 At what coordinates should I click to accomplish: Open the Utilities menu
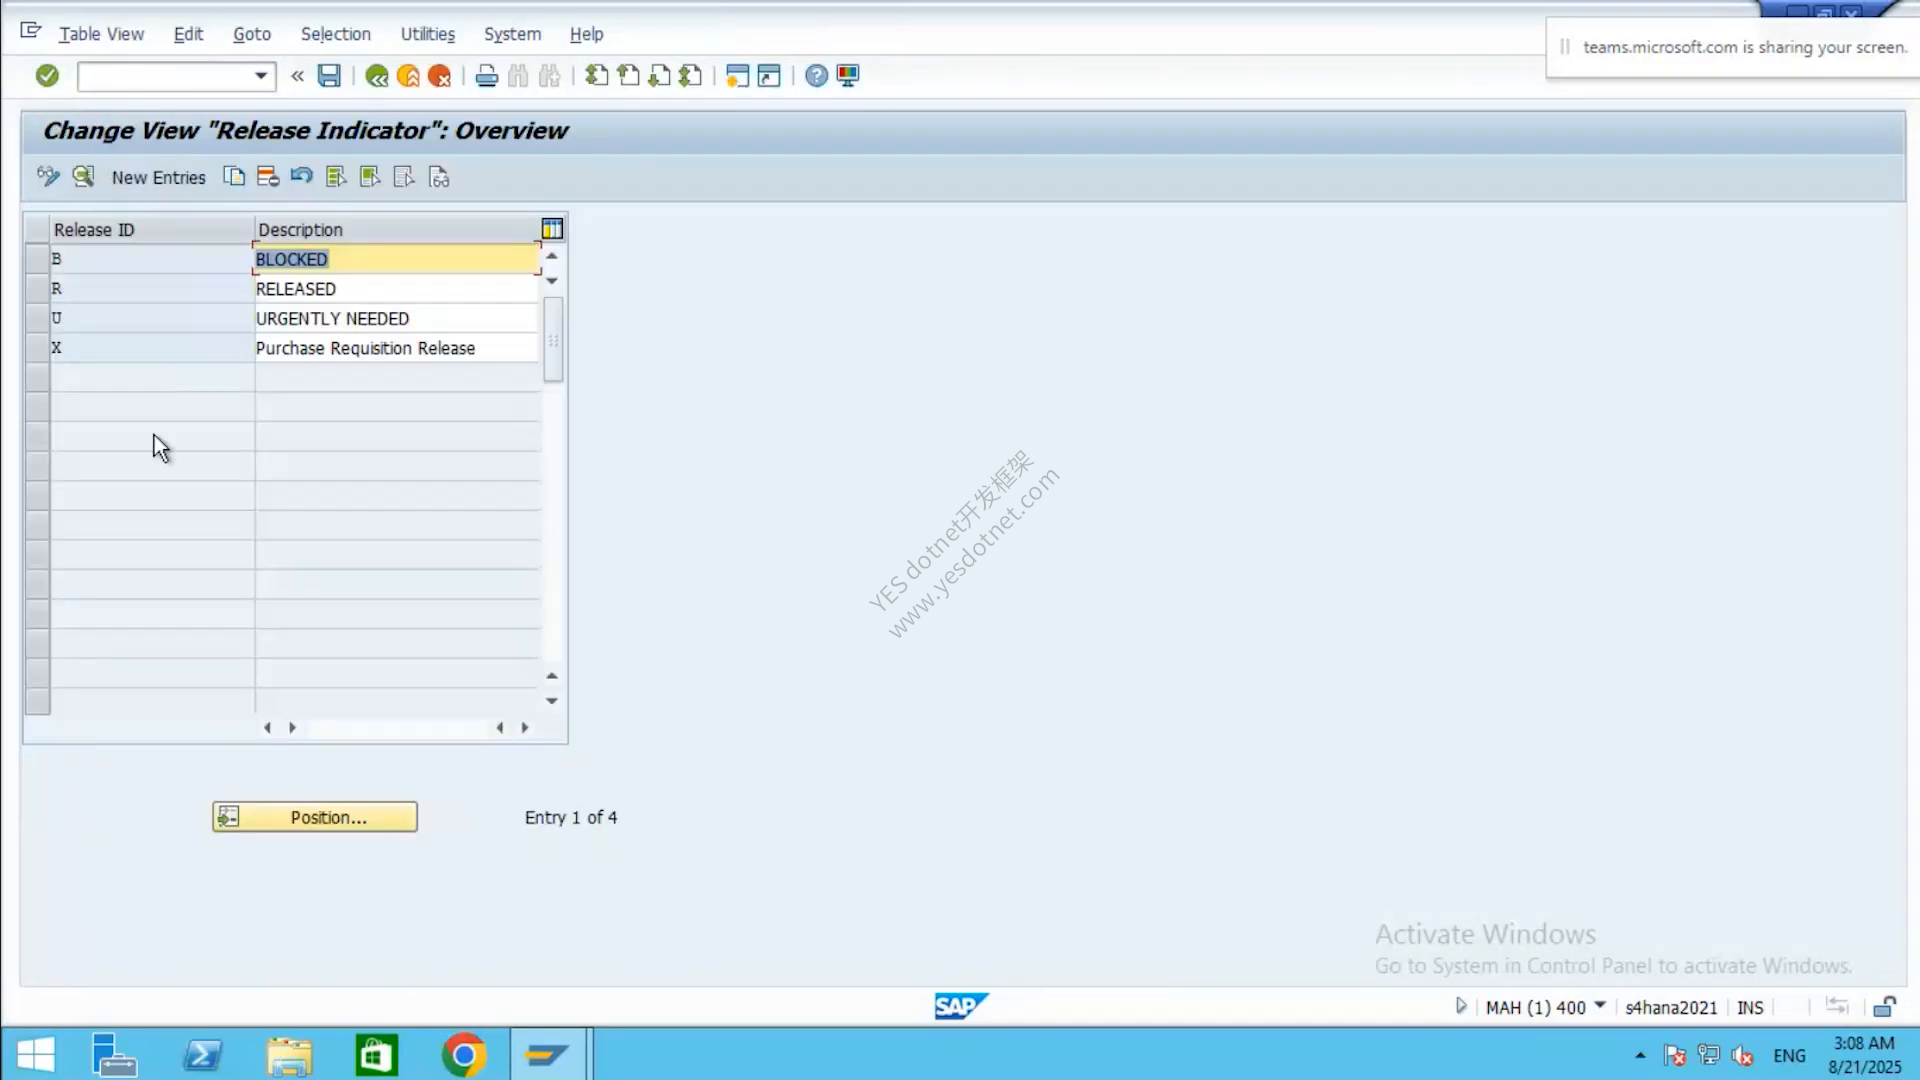[428, 34]
